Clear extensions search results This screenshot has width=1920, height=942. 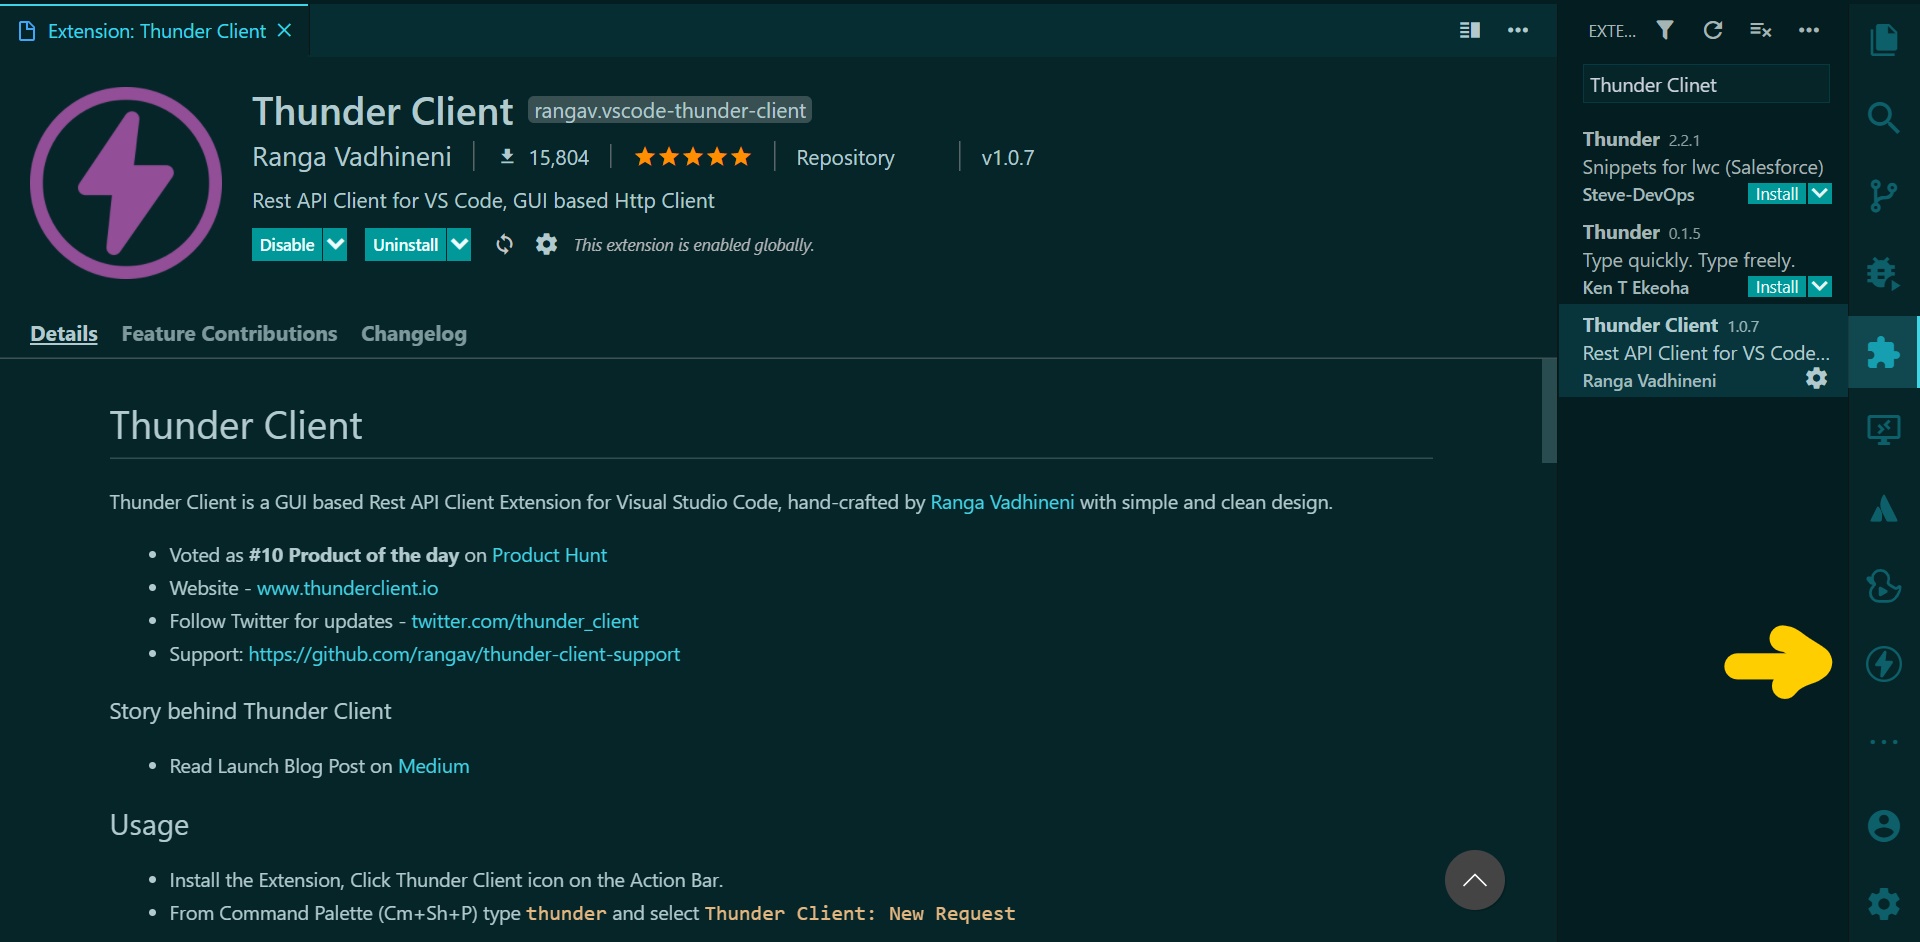coord(1761,30)
